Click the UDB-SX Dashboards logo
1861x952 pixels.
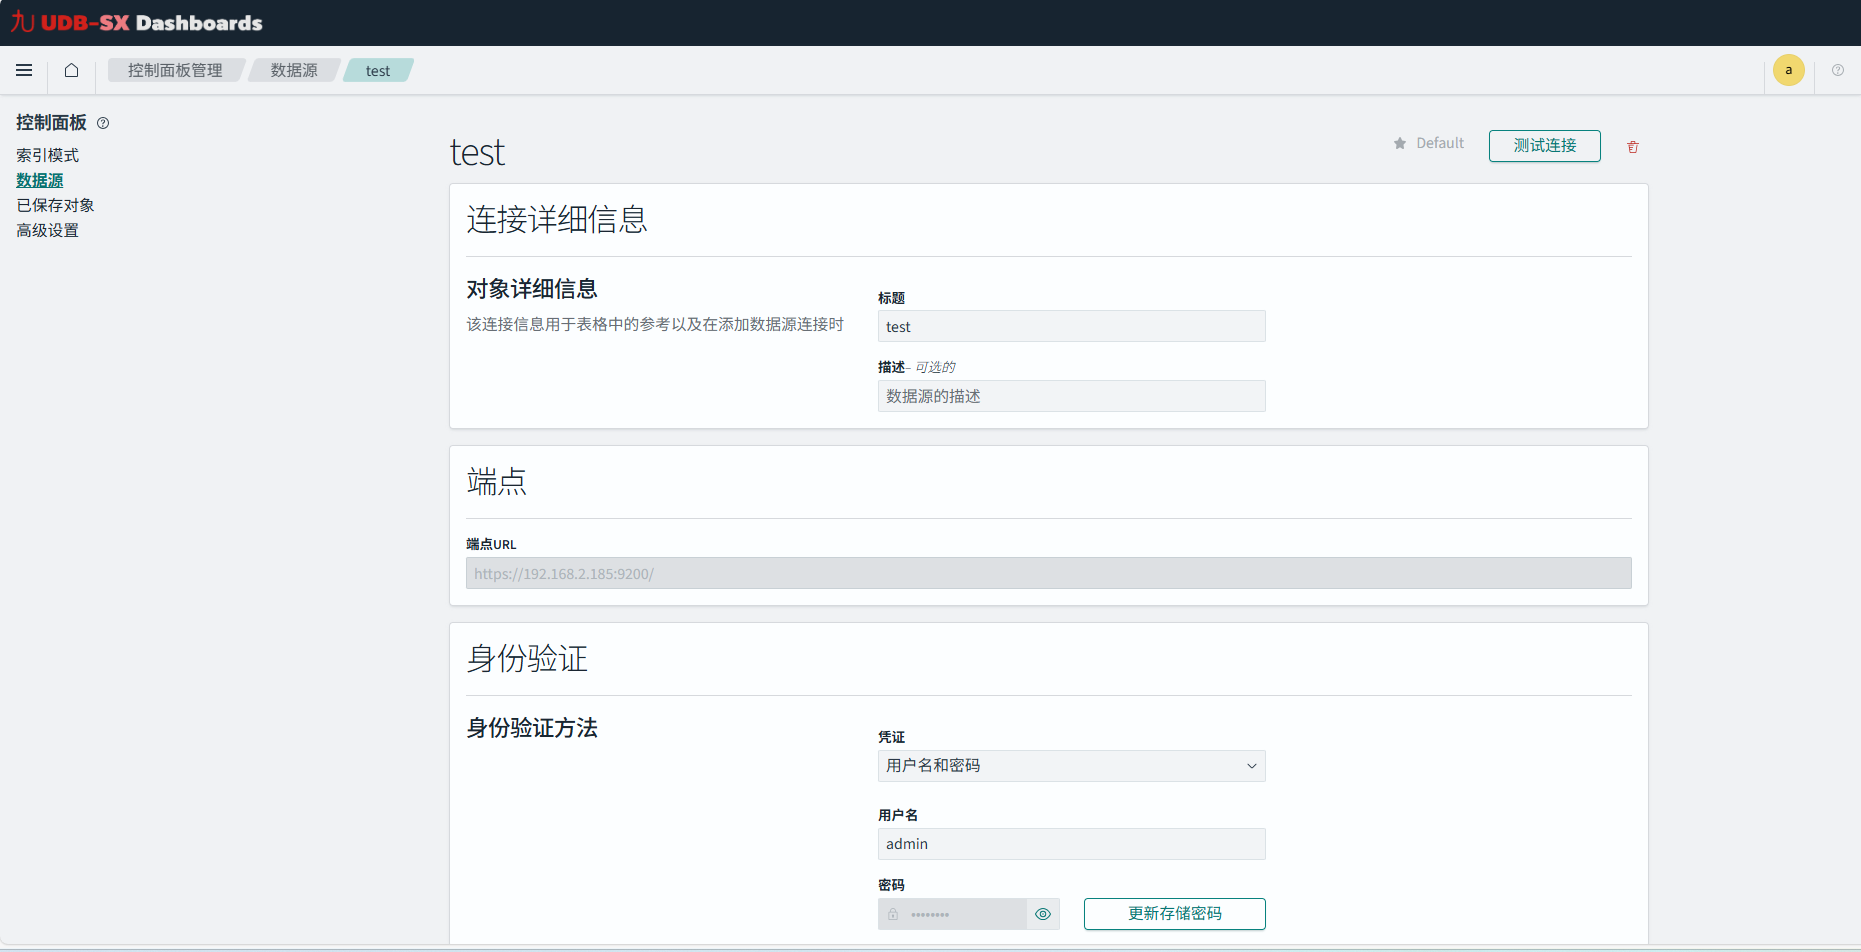pos(137,22)
